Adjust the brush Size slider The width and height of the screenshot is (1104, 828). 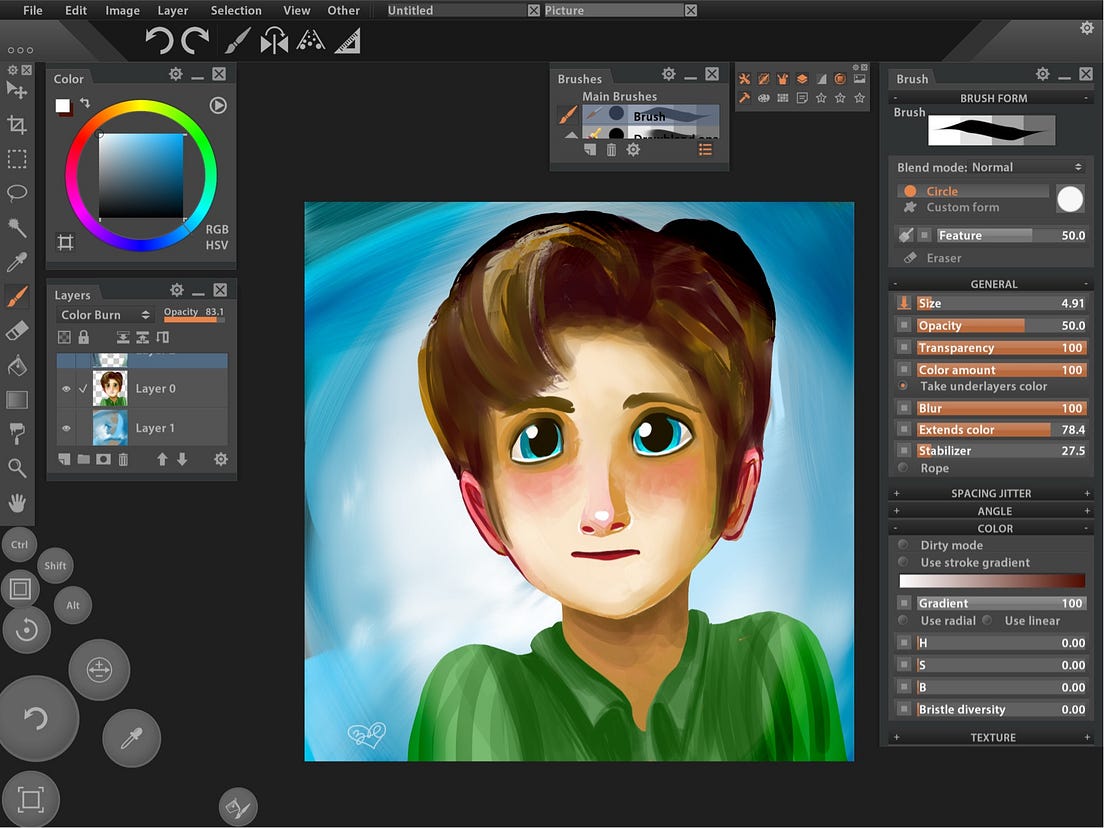[x=1001, y=303]
